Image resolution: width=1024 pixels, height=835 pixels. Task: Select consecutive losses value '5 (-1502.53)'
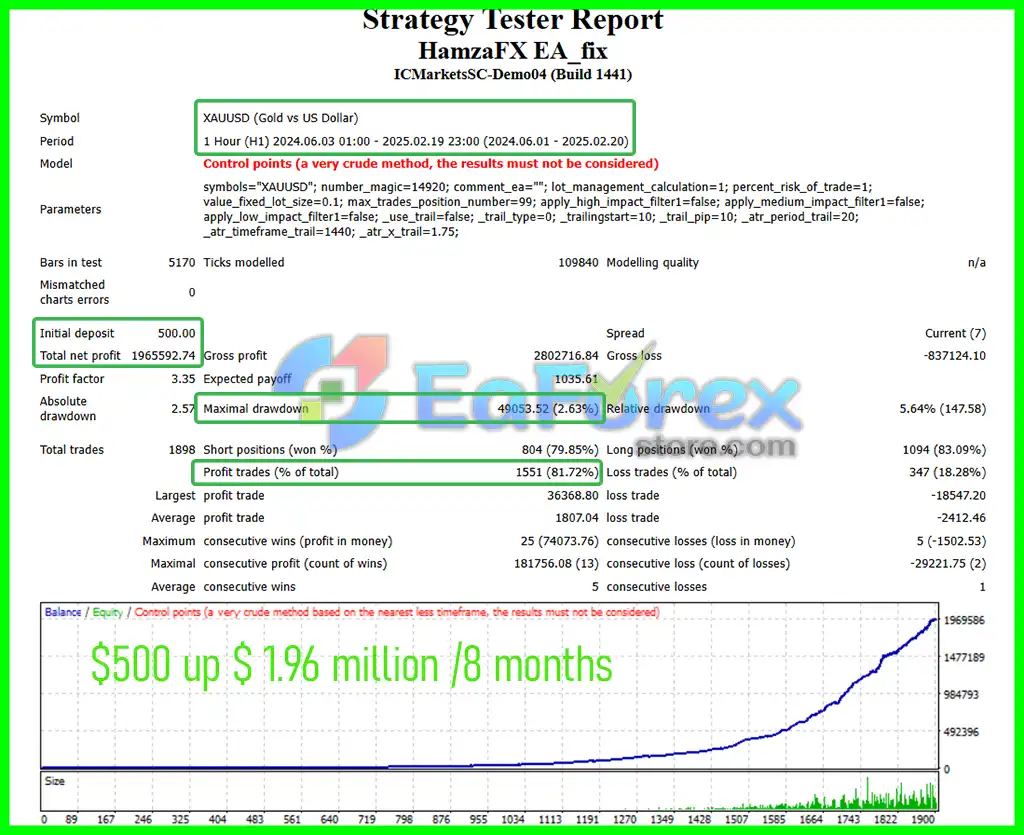click(x=951, y=541)
